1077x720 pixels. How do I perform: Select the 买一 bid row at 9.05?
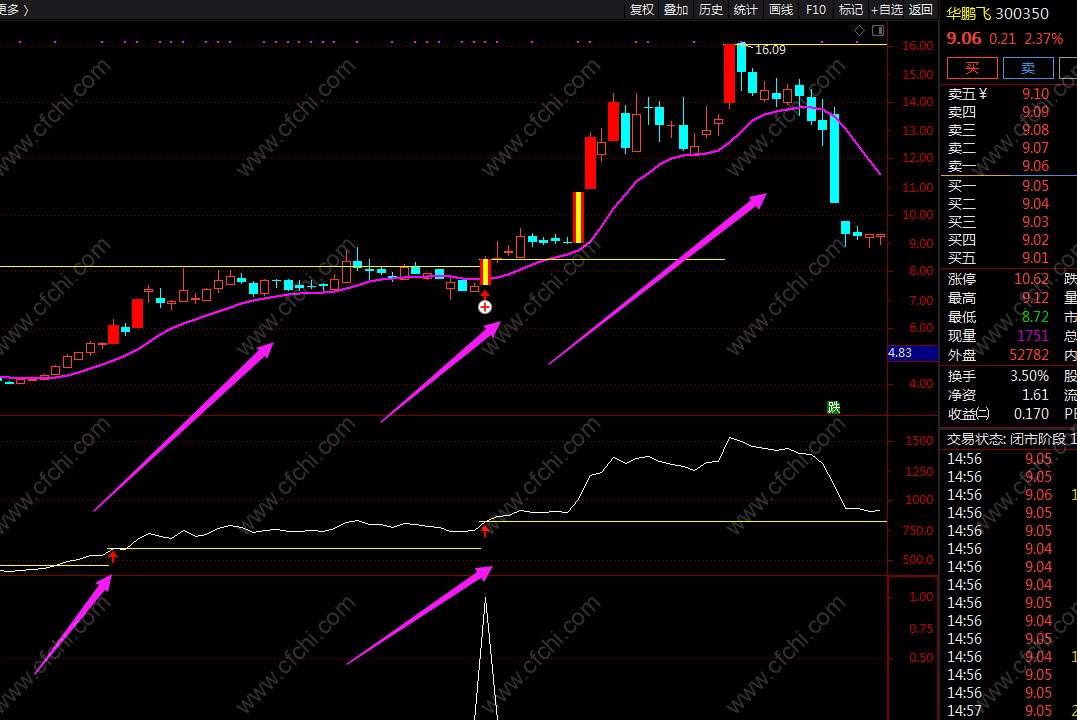(1008, 185)
